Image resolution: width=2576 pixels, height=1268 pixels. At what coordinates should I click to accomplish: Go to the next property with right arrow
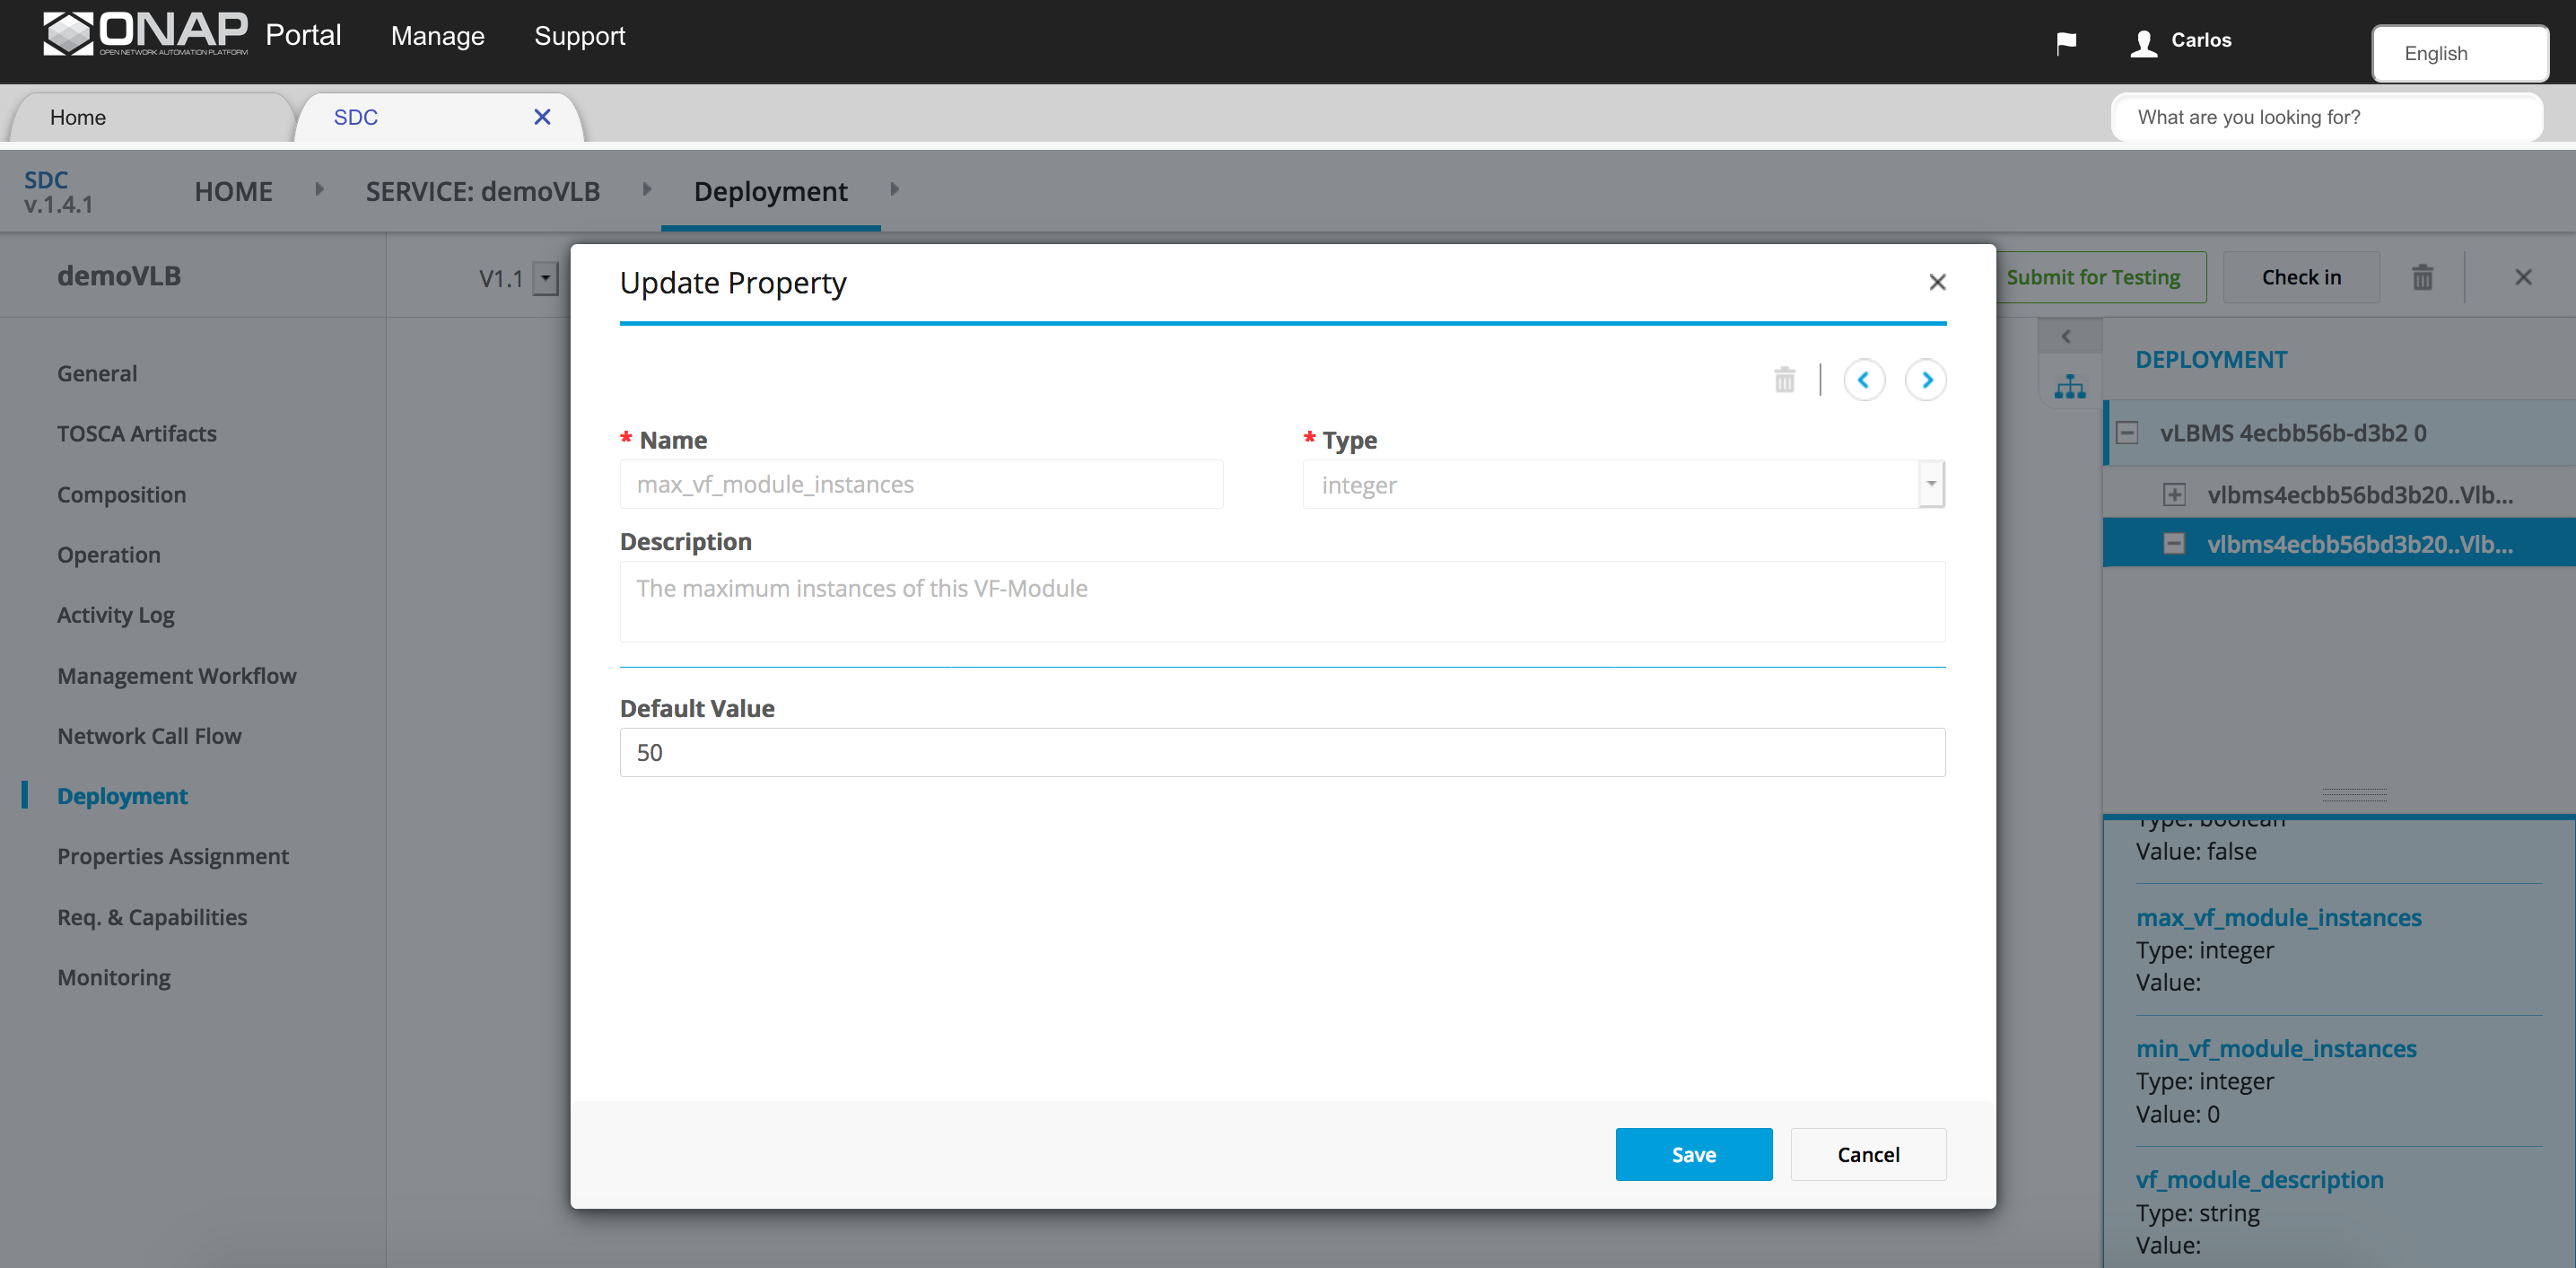pyautogui.click(x=1926, y=380)
